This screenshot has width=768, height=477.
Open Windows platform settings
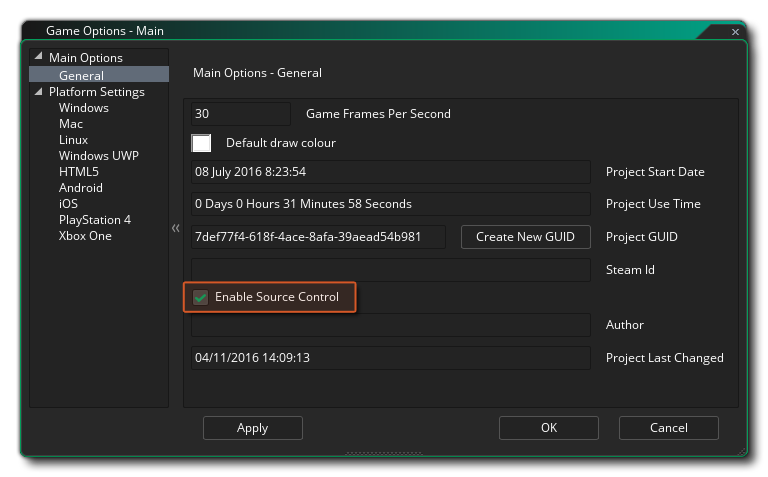coord(83,108)
